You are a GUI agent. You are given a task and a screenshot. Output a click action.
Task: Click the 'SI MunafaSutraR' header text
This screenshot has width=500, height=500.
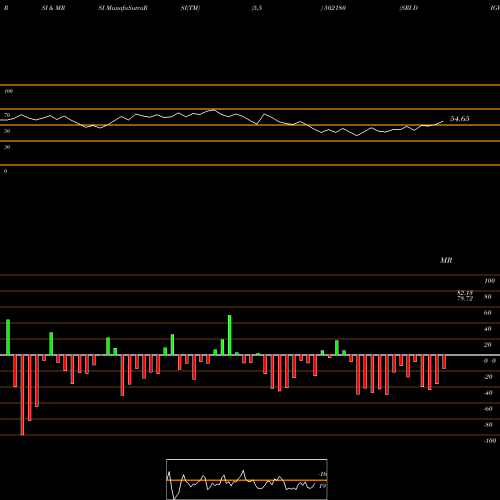123,8
